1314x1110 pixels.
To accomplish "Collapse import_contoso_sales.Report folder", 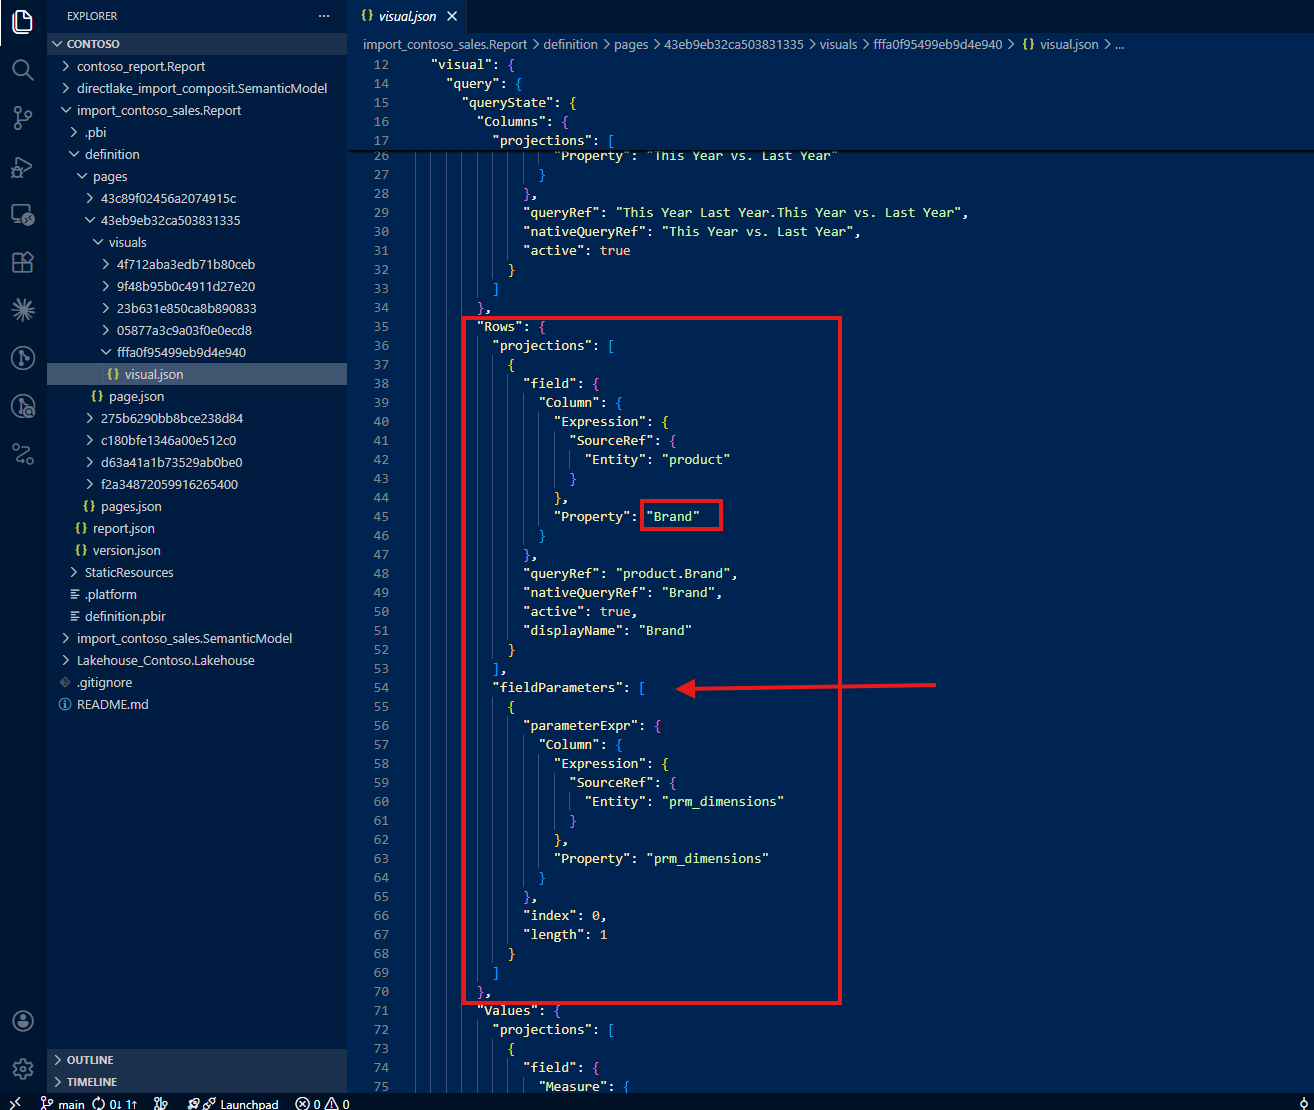I will pos(197,110).
